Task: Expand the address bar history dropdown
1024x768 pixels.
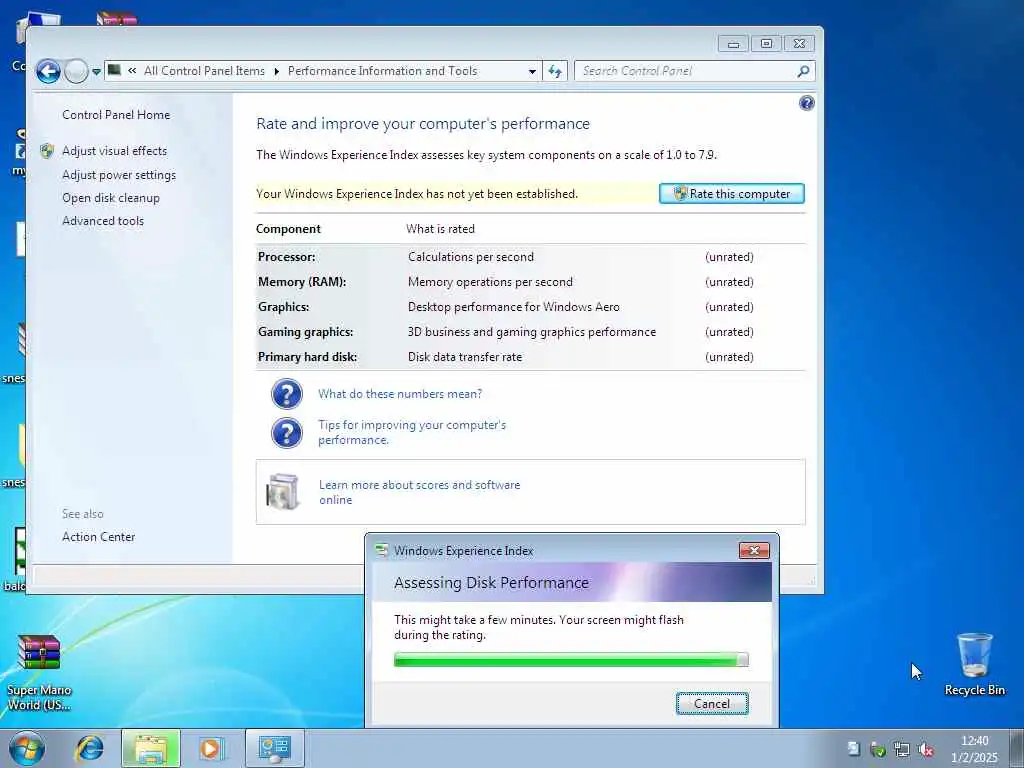Action: 532,71
